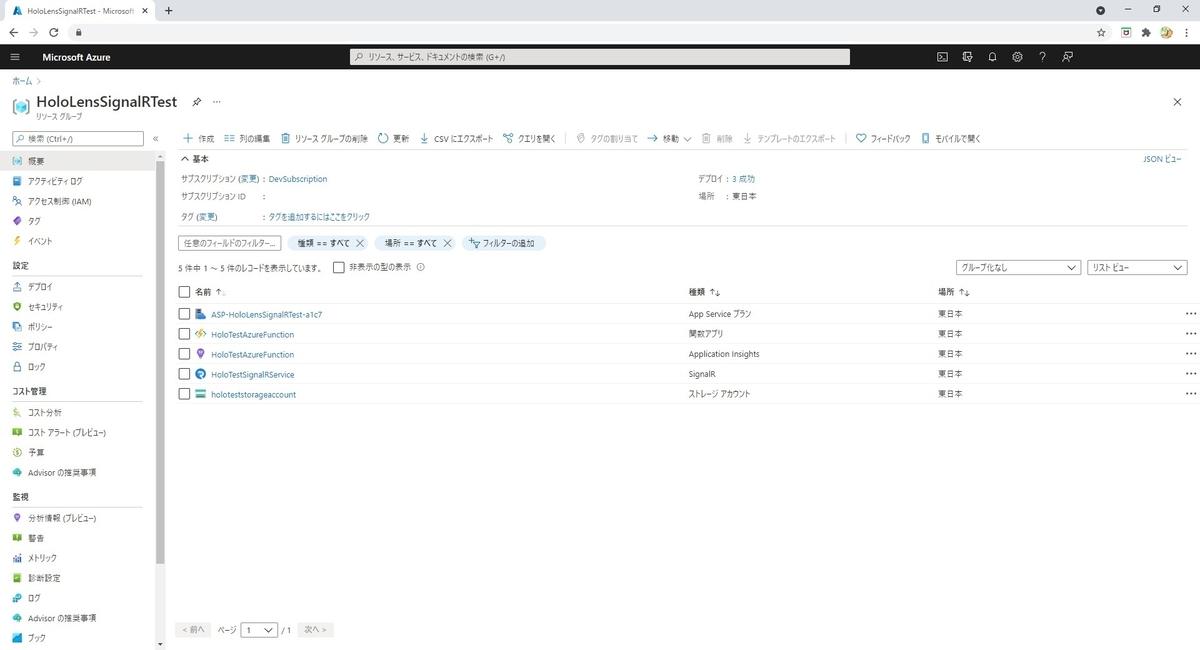Remove the 場所 == すべて filter
The image size is (1200, 650).
447,243
